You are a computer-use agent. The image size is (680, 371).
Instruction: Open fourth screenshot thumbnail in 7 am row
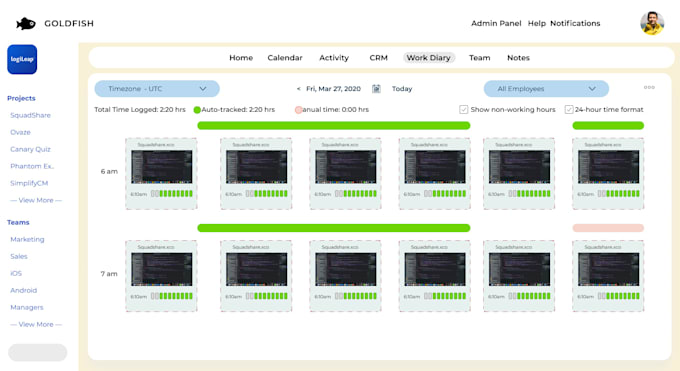point(435,269)
